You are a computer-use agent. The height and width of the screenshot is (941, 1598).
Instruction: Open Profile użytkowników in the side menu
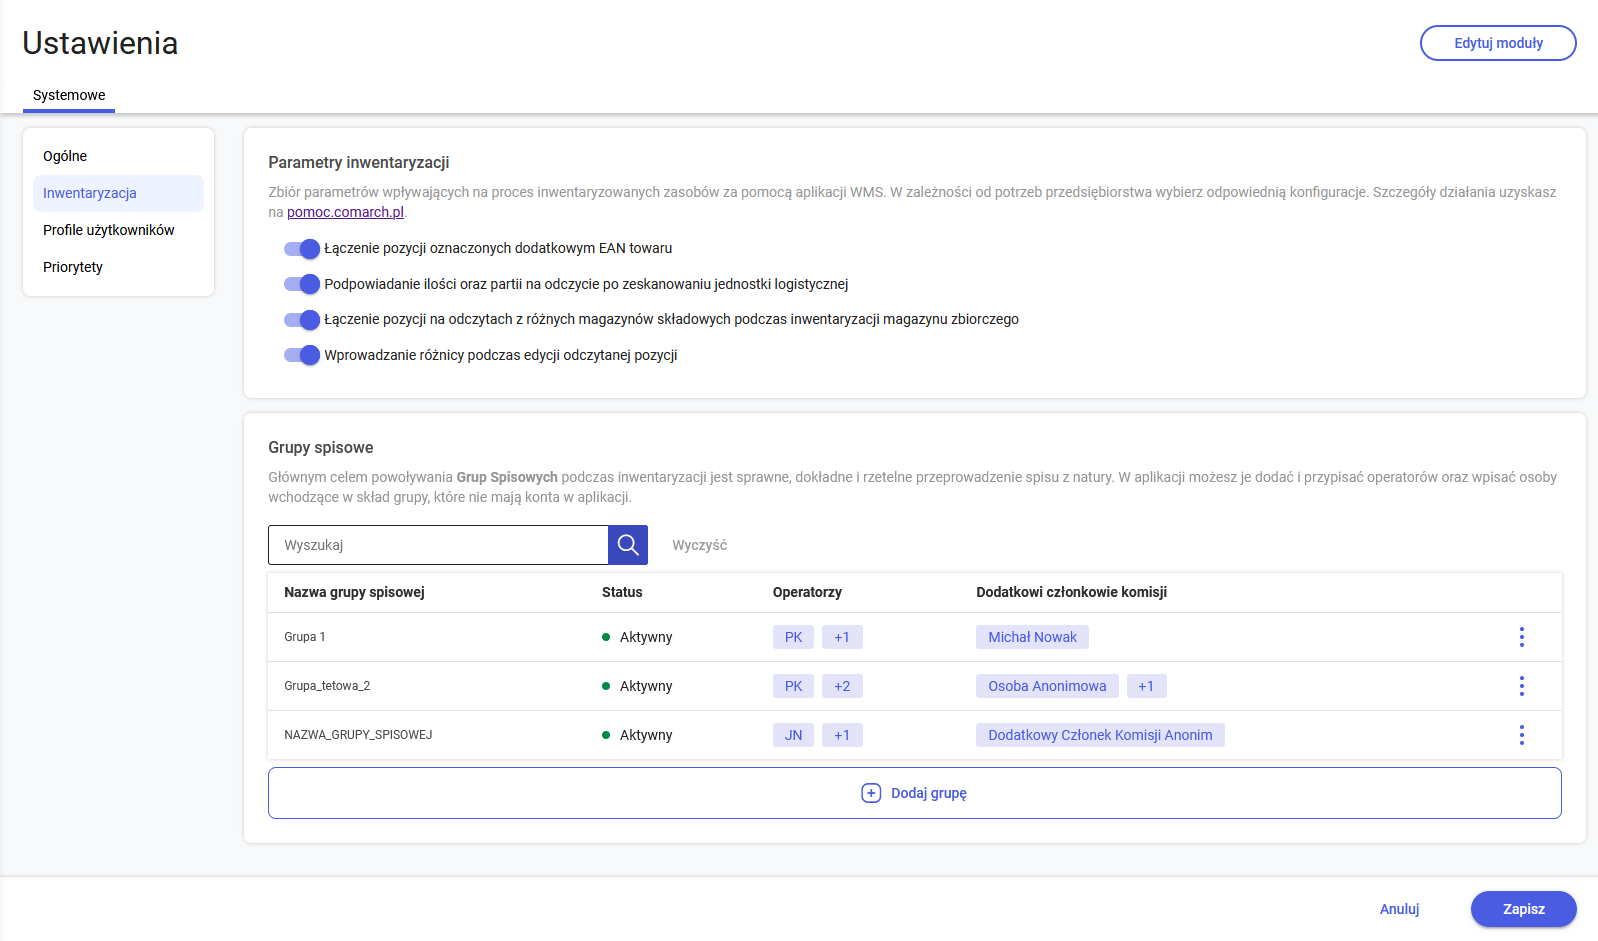pos(108,230)
